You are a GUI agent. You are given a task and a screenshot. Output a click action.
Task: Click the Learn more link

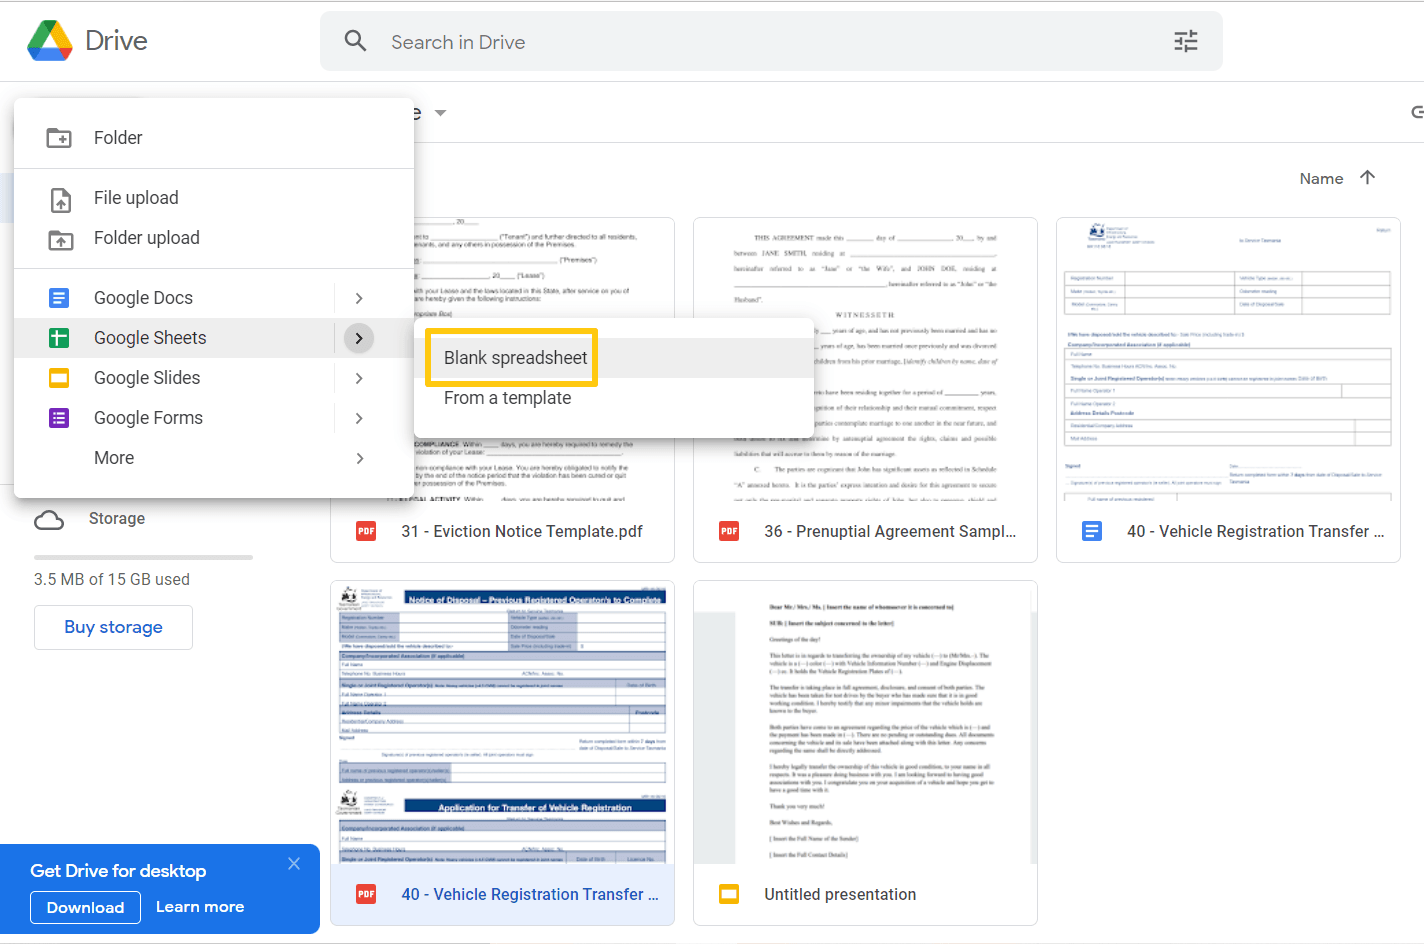(200, 907)
